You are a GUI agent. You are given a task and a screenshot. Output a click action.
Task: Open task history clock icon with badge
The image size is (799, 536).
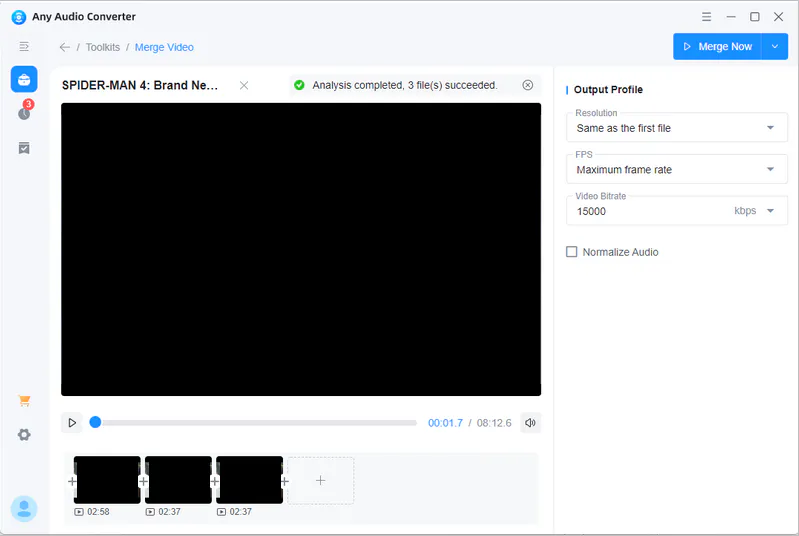pyautogui.click(x=24, y=111)
